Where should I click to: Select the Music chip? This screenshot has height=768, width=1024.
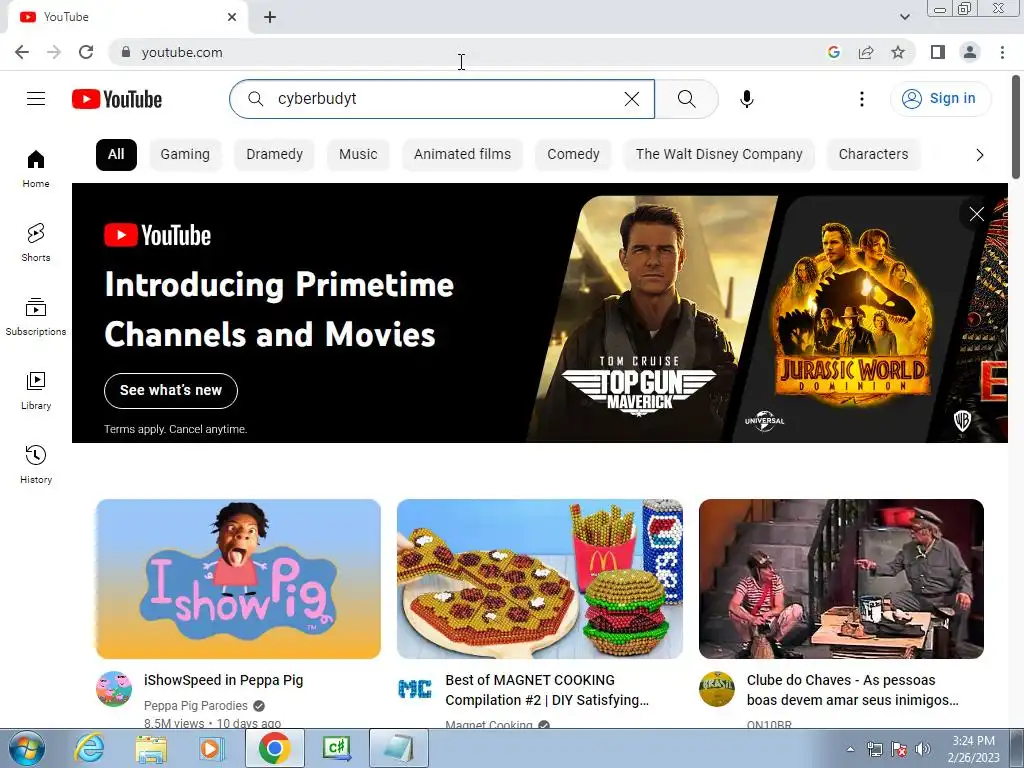[x=358, y=155]
